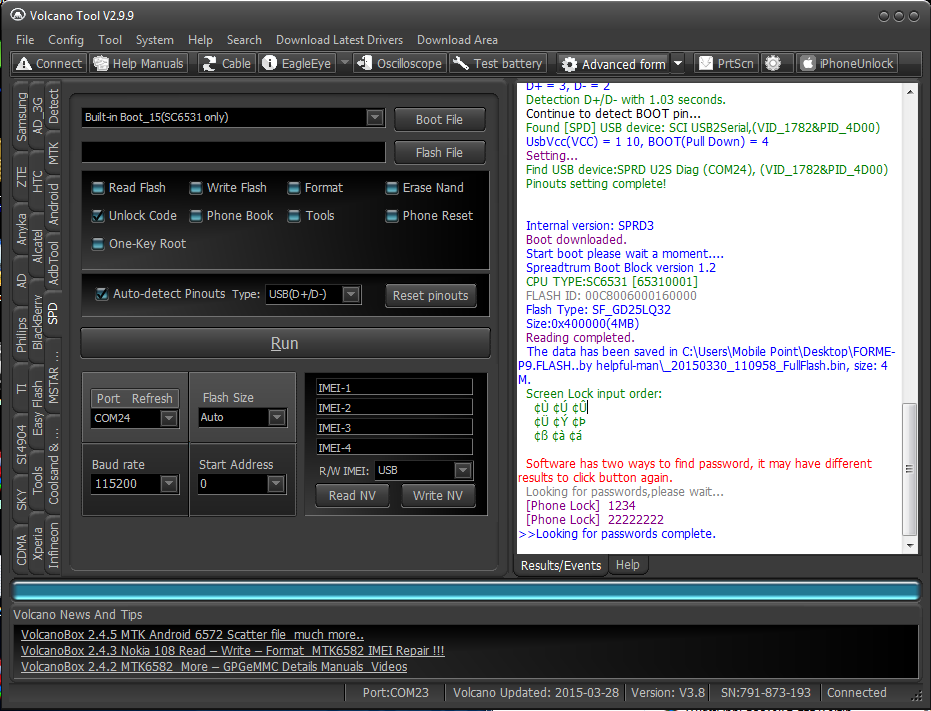Open VolcanoBox 2.4.2 MTK6582 news link
931x711 pixels.
[214, 666]
